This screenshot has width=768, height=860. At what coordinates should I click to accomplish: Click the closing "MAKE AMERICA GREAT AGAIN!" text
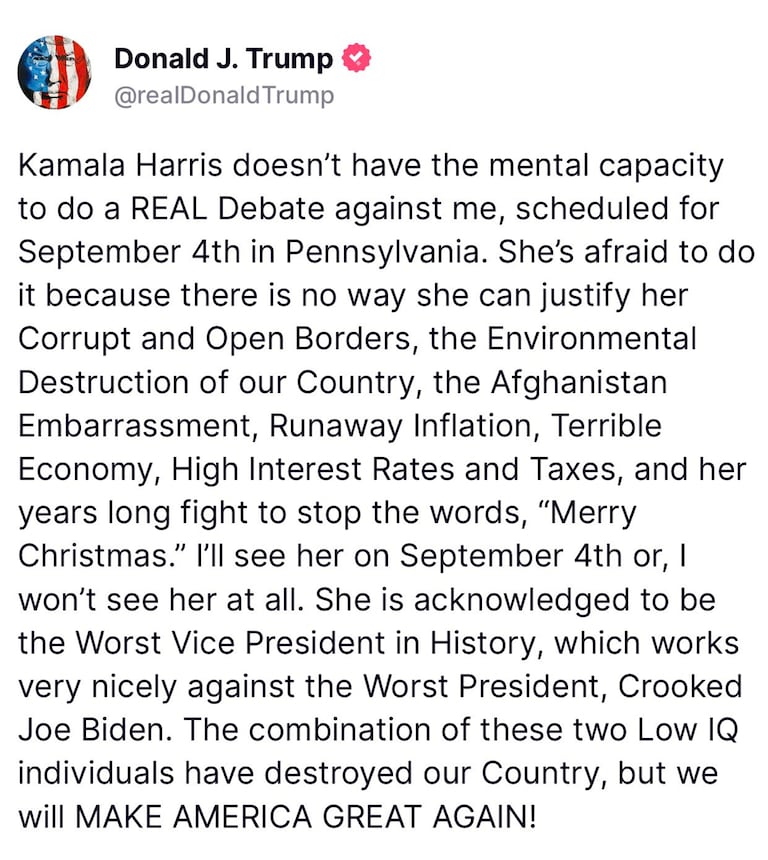(x=305, y=817)
